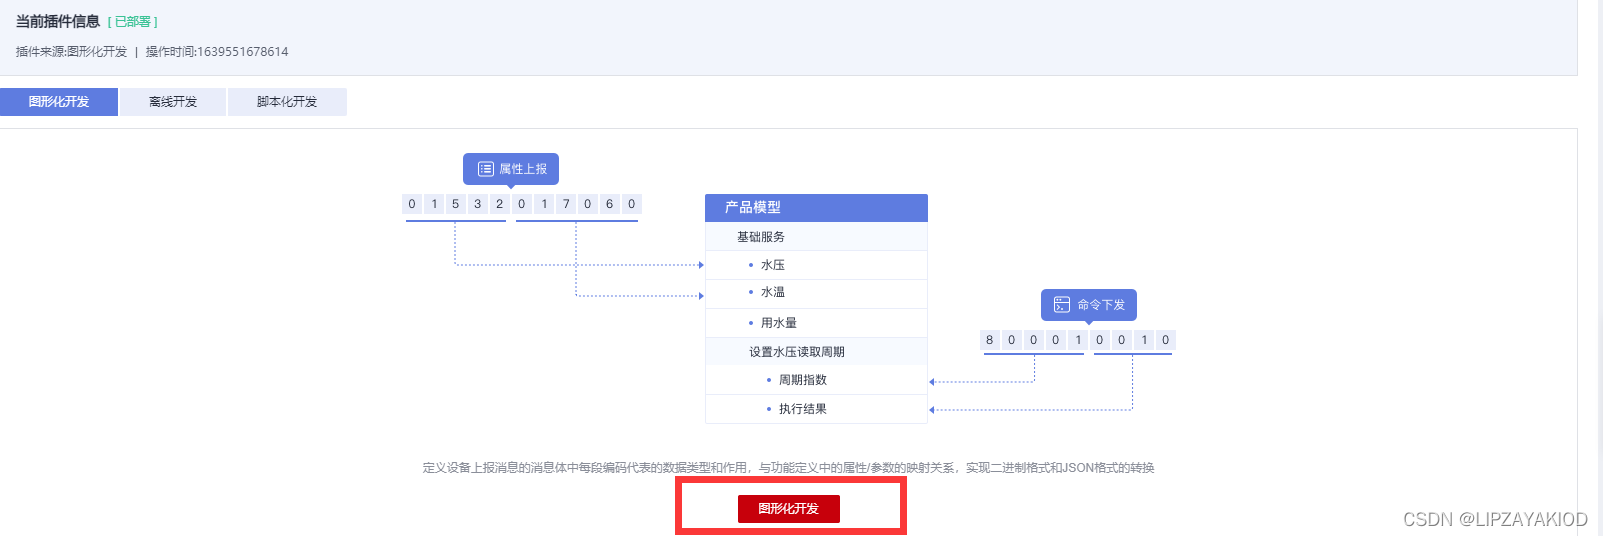The image size is (1603, 536).
Task: Click the digit 5 in property bytes
Action: point(456,204)
